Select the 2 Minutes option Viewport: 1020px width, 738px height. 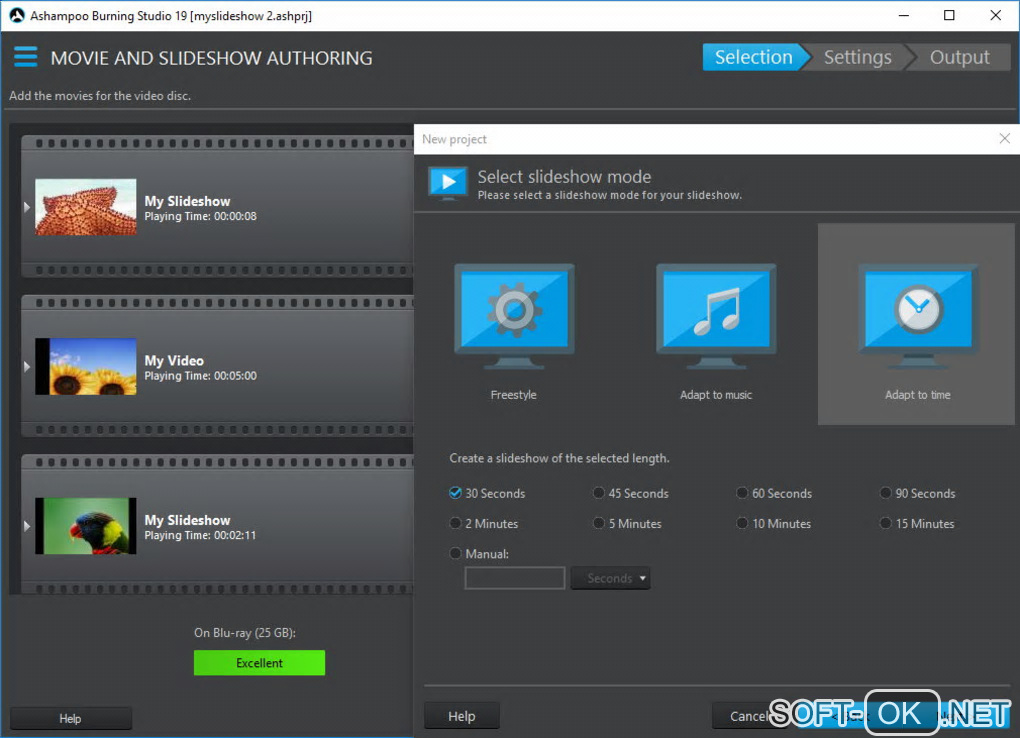[x=484, y=523]
